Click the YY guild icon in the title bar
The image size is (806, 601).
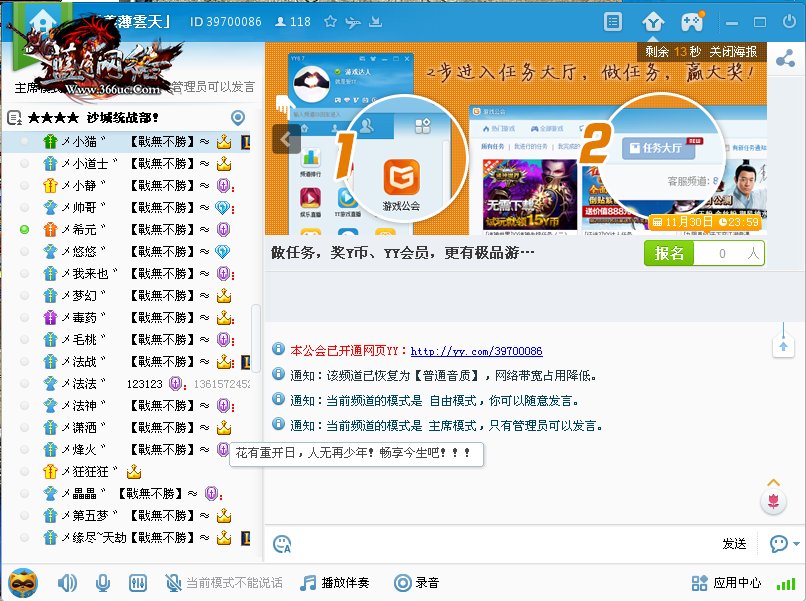pyautogui.click(x=653, y=21)
